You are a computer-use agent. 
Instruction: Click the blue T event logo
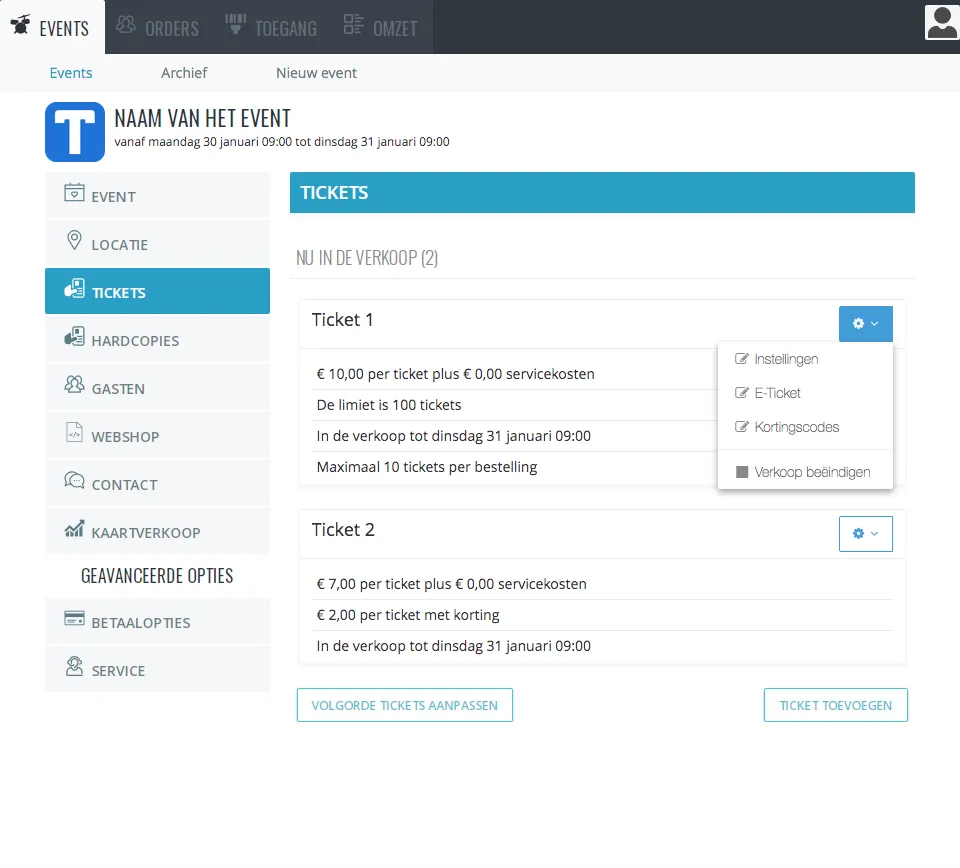[75, 132]
